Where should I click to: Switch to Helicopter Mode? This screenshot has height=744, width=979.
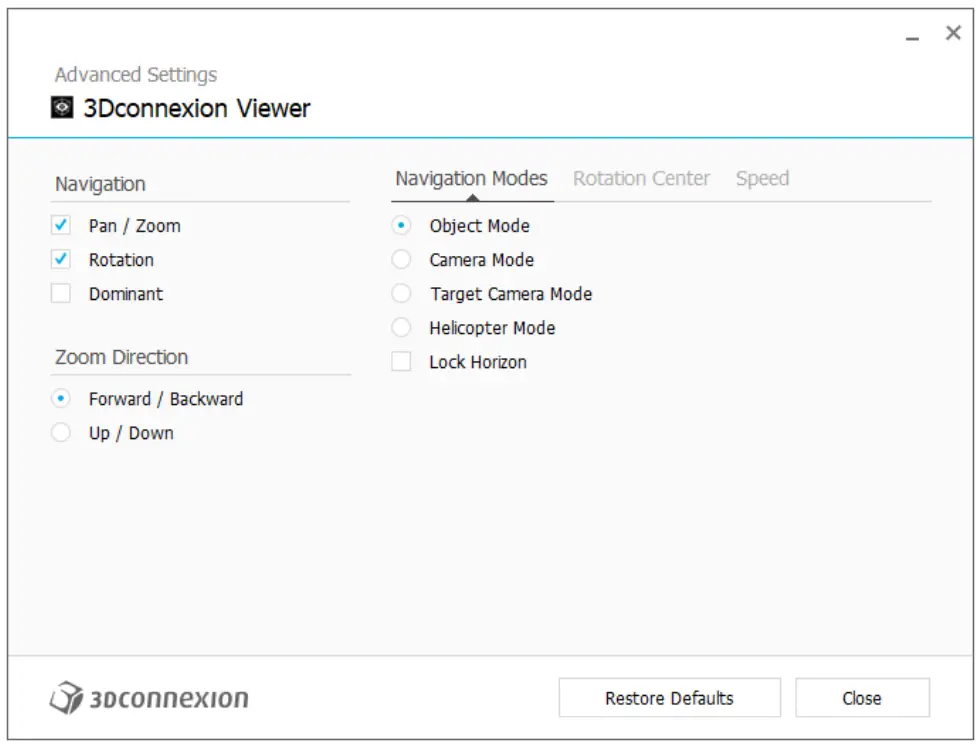pyautogui.click(x=401, y=328)
